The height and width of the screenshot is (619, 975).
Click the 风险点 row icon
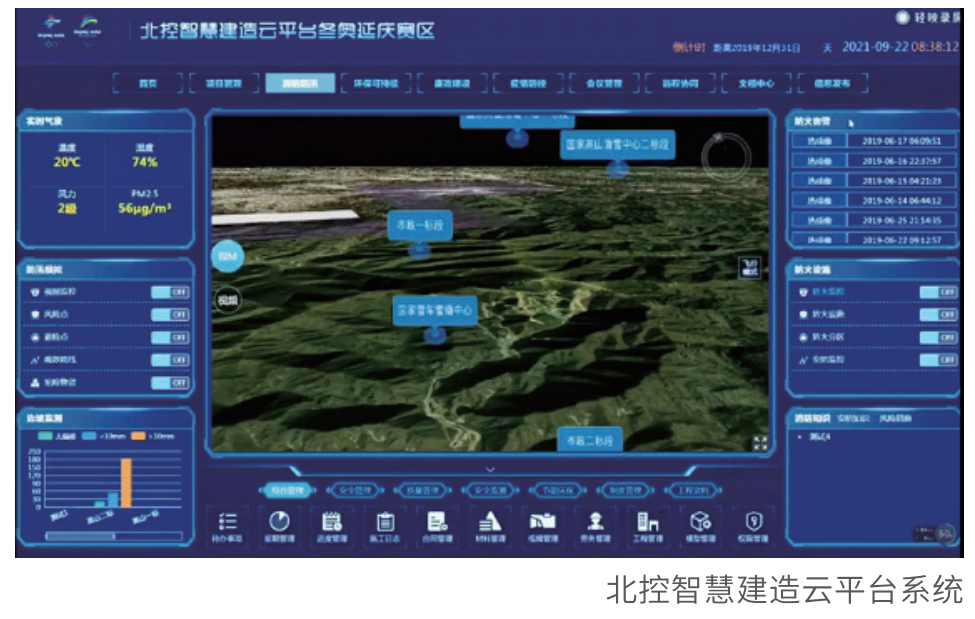pos(35,314)
